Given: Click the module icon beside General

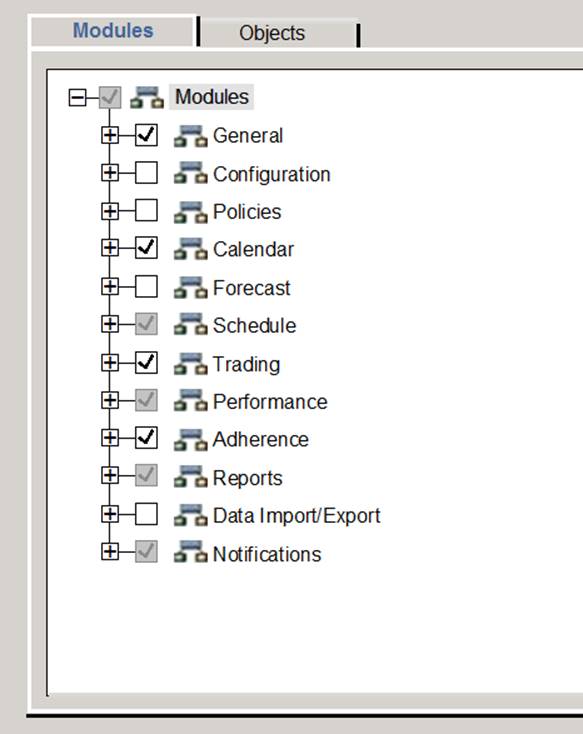Looking at the screenshot, I should click(191, 136).
